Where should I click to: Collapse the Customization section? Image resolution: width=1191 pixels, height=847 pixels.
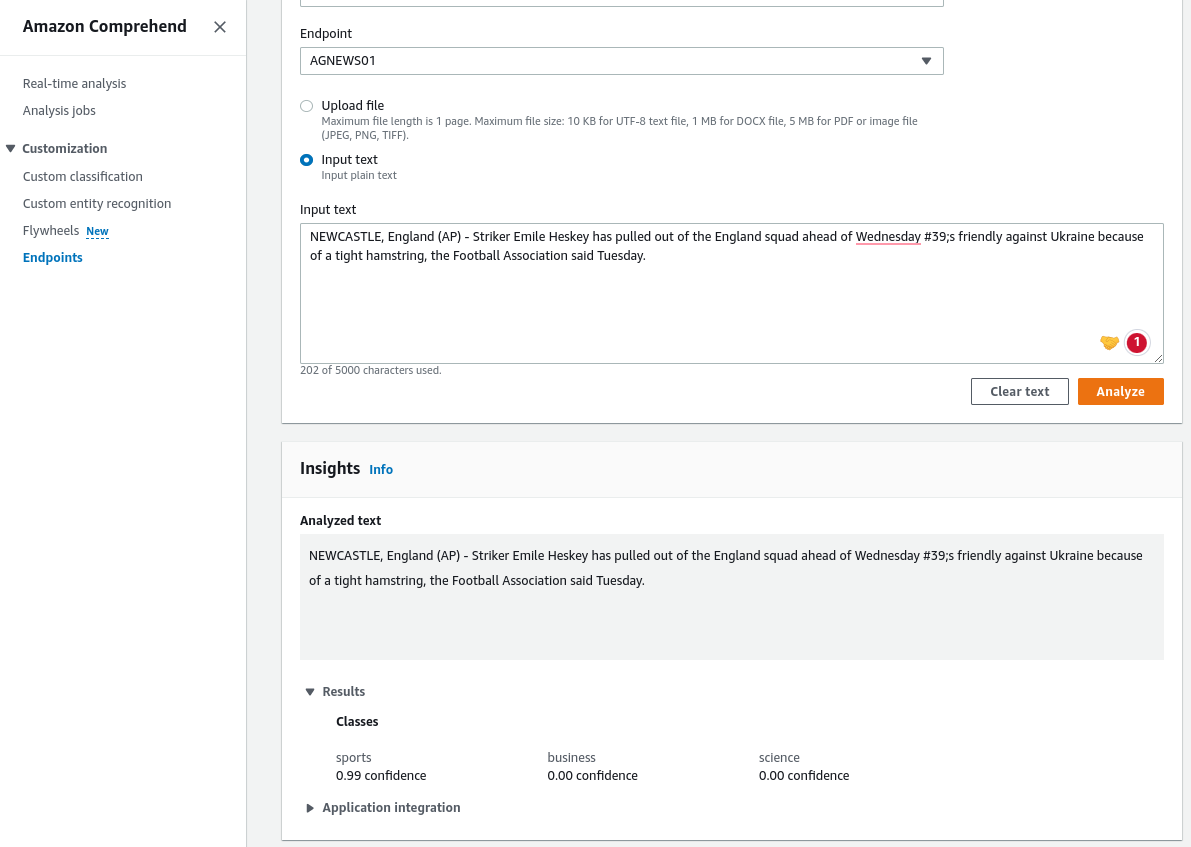coord(11,148)
